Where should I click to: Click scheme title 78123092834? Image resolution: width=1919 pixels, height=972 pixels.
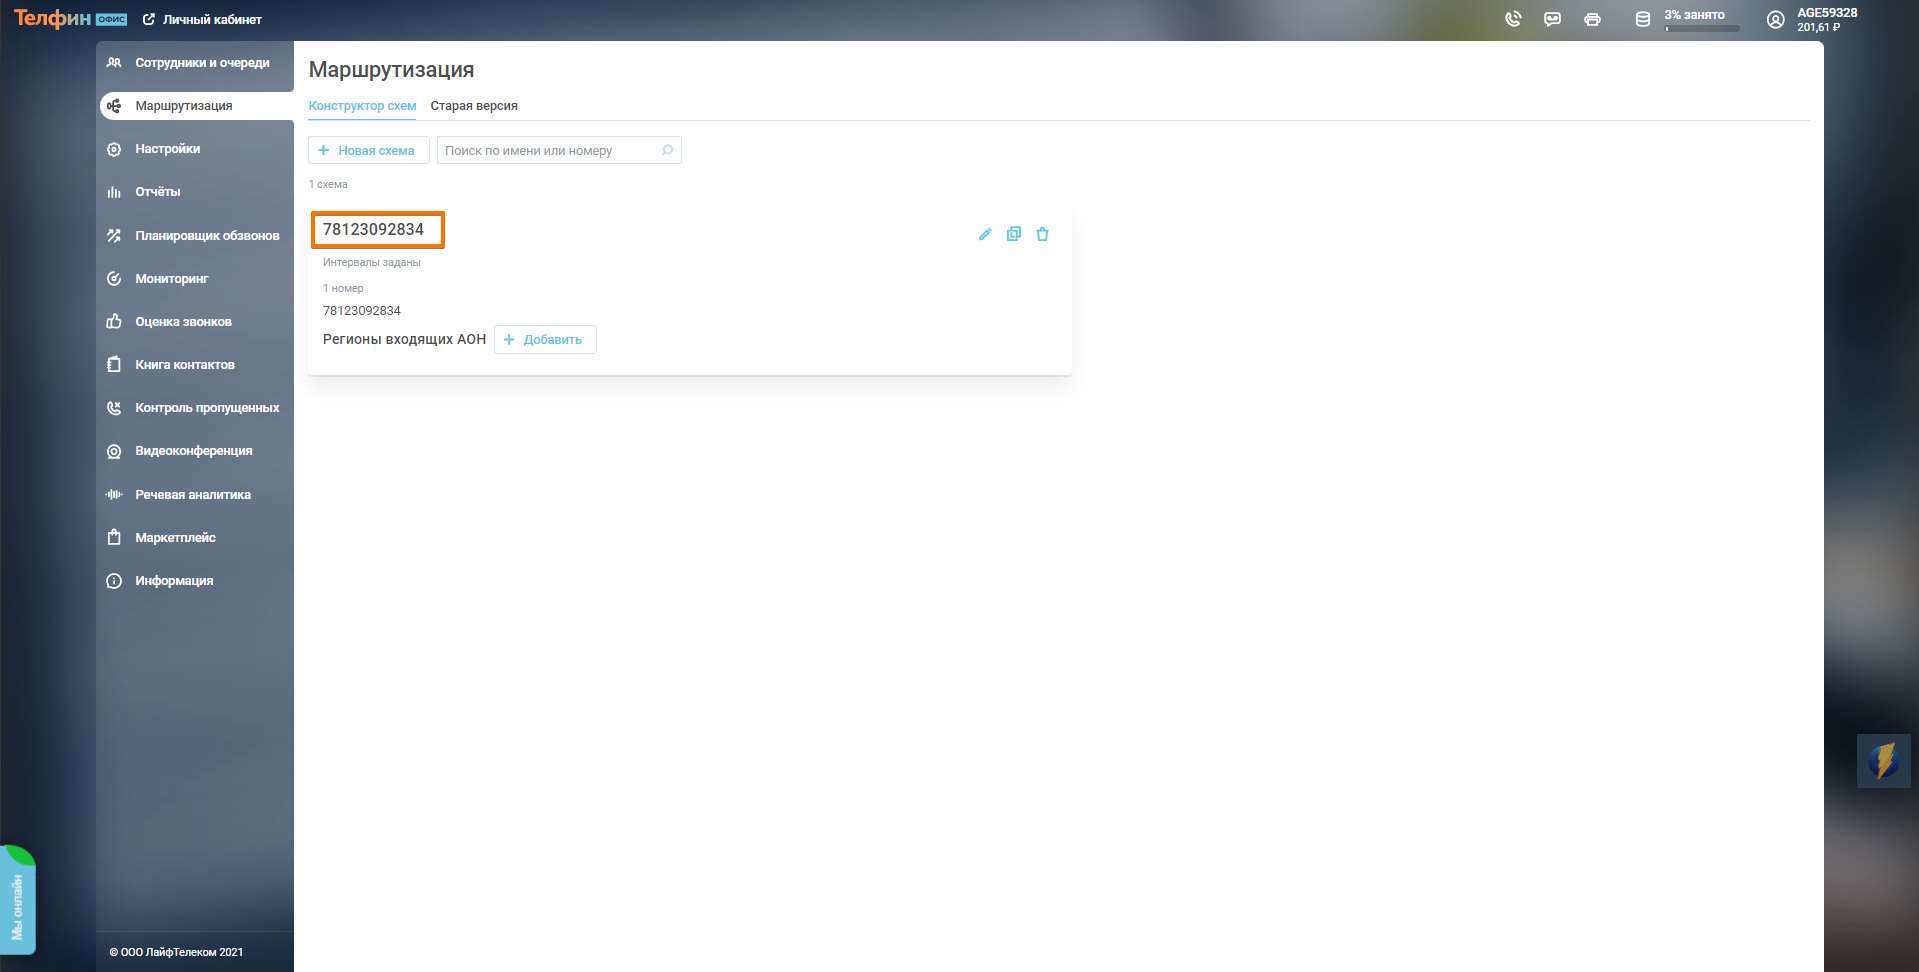click(x=373, y=229)
